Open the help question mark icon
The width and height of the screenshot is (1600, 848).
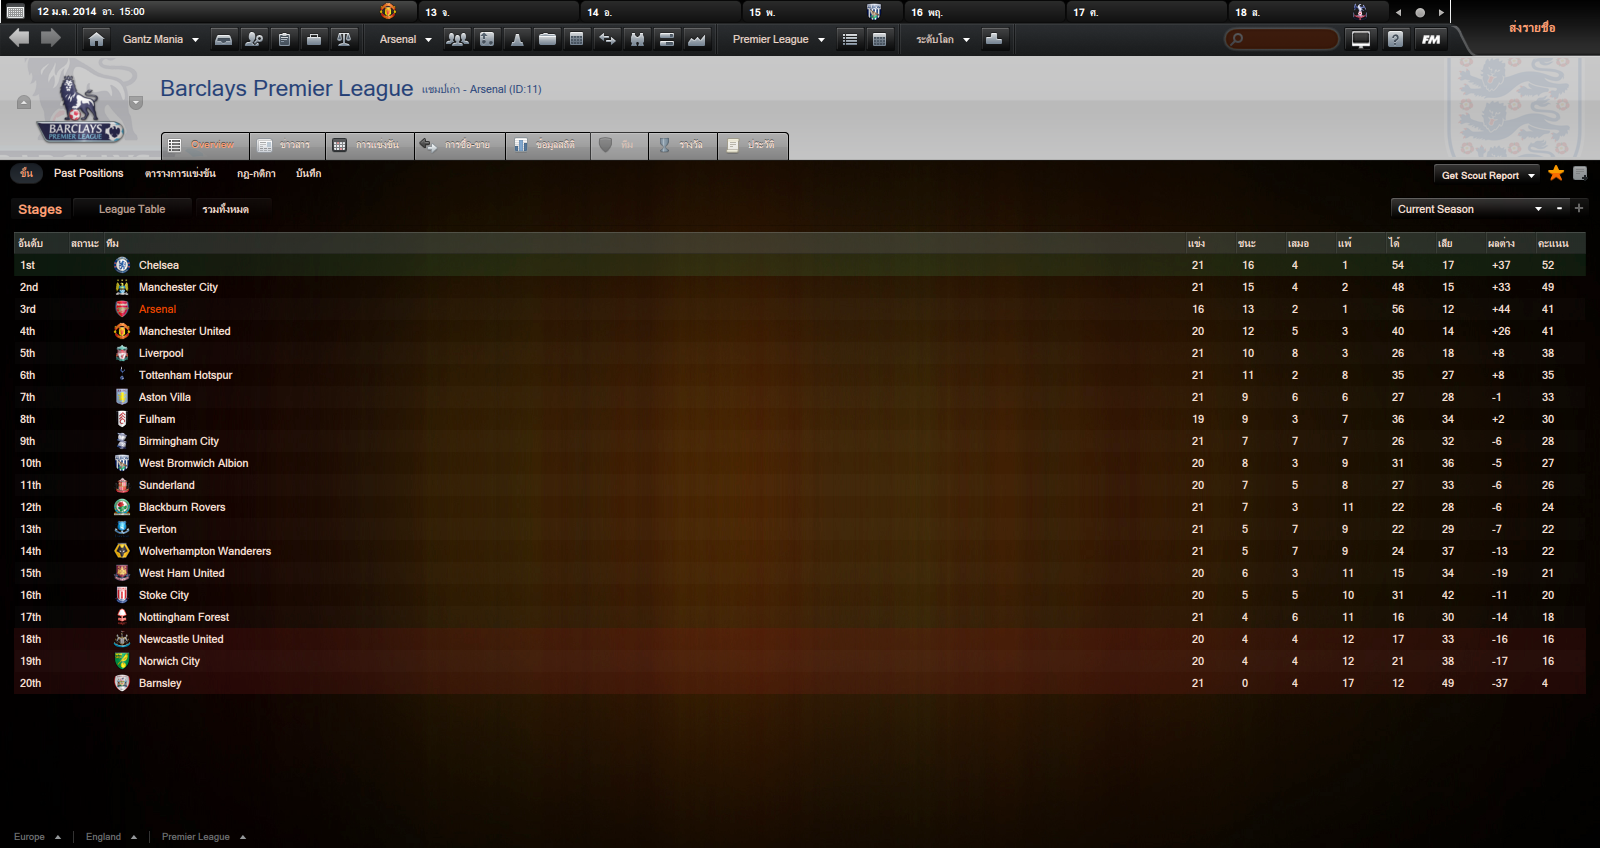pyautogui.click(x=1395, y=39)
